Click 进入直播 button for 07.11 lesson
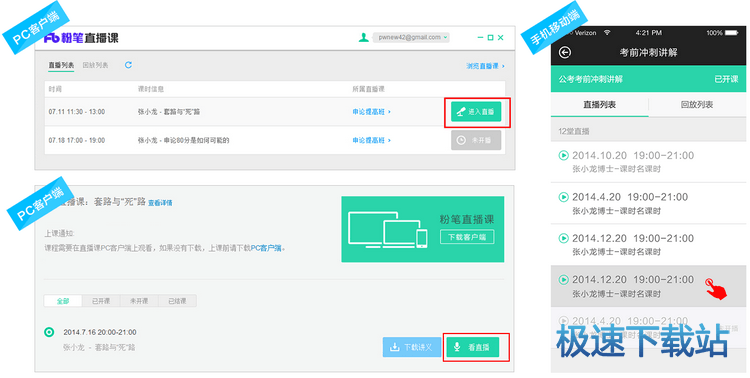This screenshot has height=378, width=750. point(476,112)
